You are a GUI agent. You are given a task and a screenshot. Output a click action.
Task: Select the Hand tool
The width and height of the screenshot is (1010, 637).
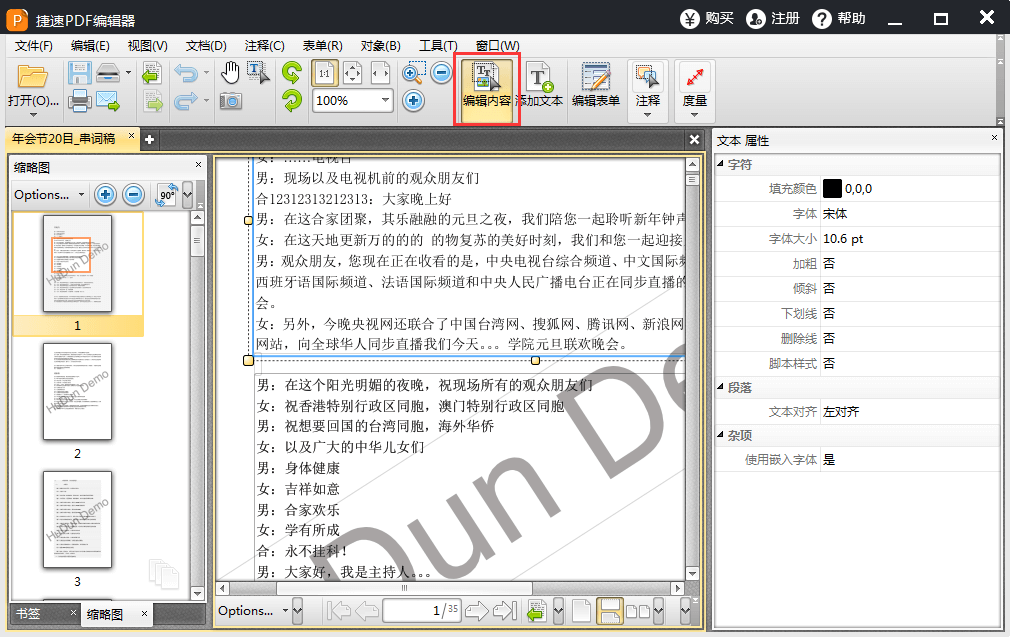(x=230, y=73)
